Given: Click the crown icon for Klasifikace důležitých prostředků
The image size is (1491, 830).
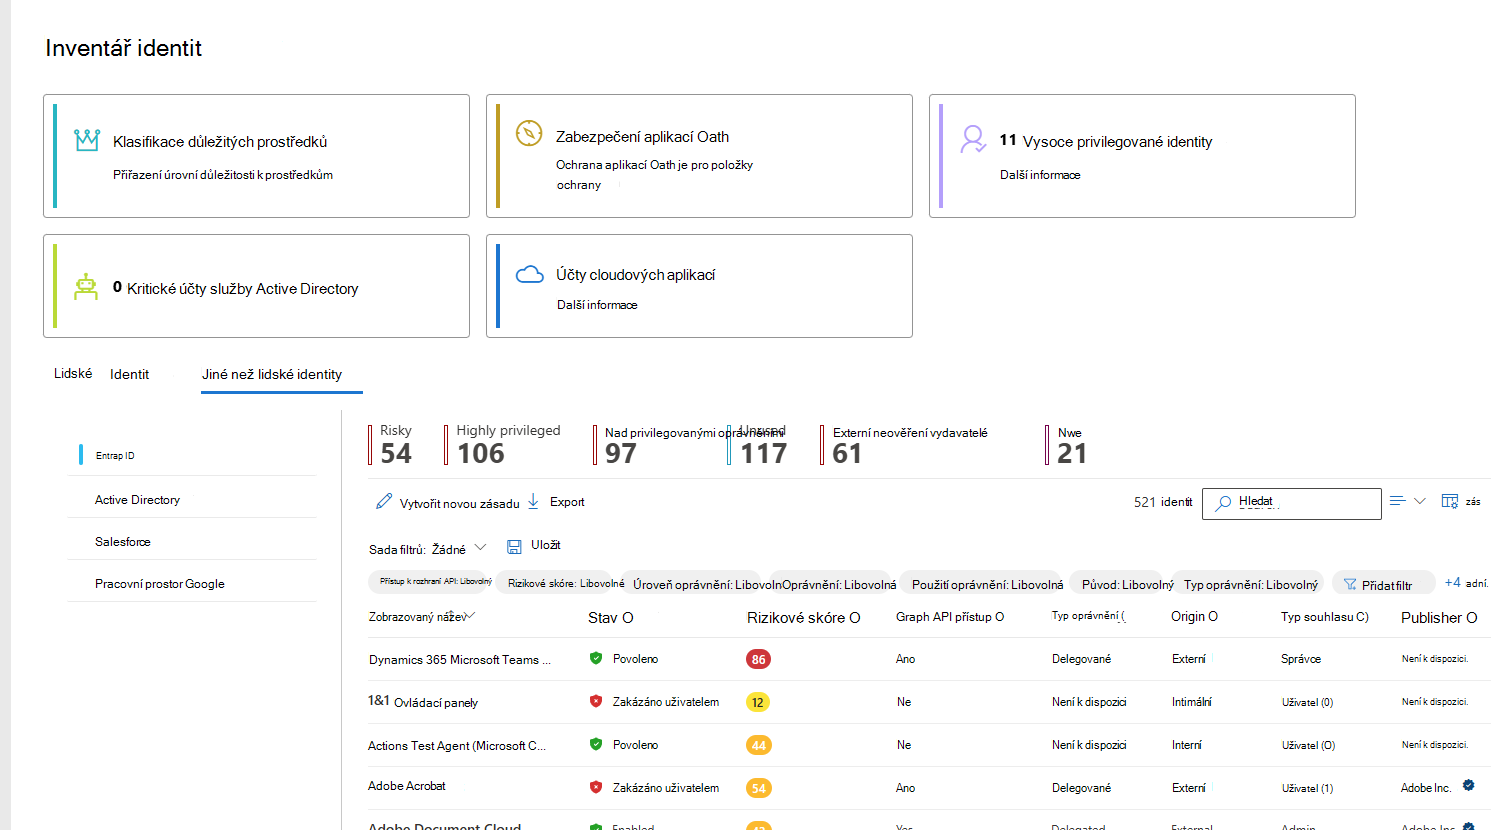Looking at the screenshot, I should tap(87, 140).
